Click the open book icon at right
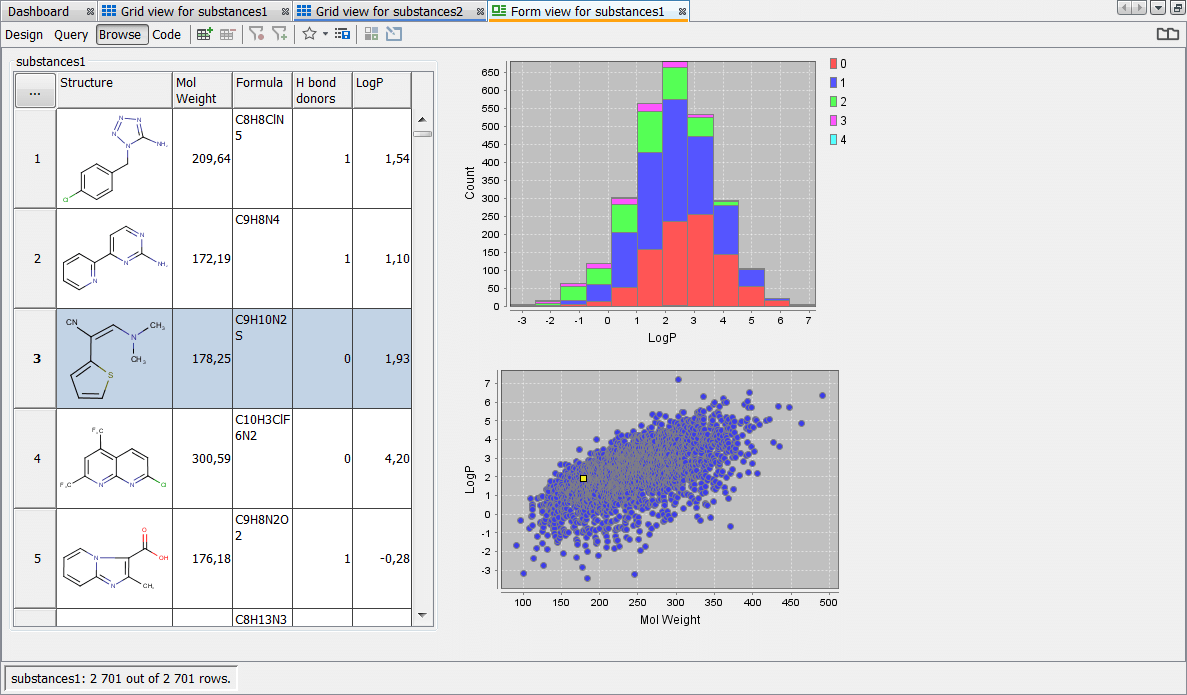1187x695 pixels. tap(1167, 34)
